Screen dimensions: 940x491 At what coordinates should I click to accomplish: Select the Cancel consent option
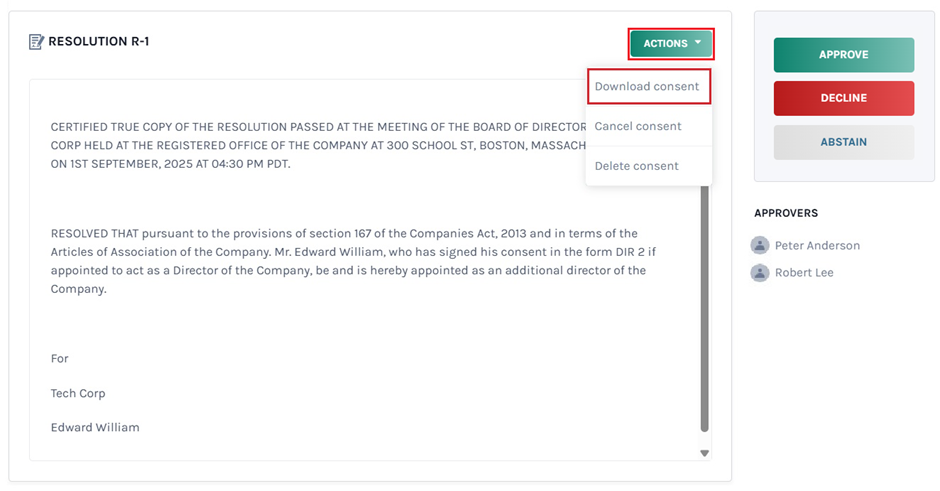638,126
